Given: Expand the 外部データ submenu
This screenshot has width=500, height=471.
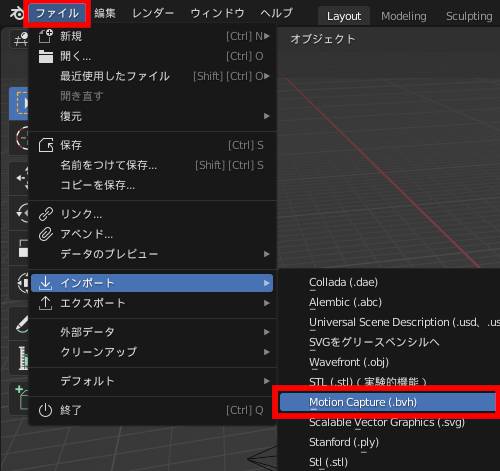Looking at the screenshot, I should 152,332.
